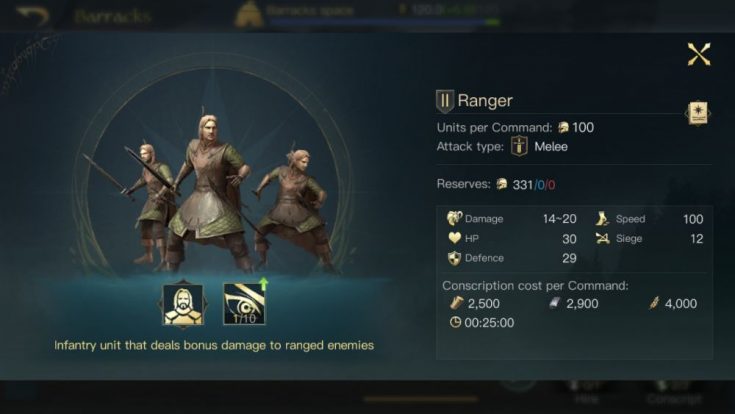
Task: Tap the conscription time clock icon
Action: pos(455,322)
